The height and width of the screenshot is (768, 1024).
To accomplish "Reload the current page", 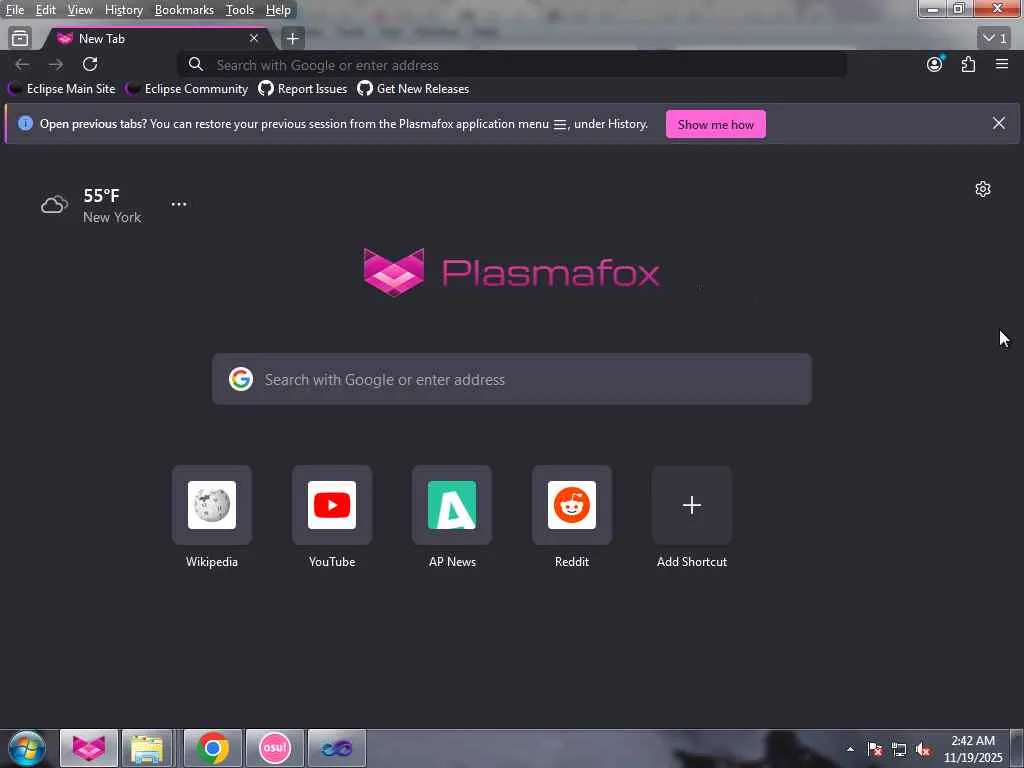I will pos(90,64).
